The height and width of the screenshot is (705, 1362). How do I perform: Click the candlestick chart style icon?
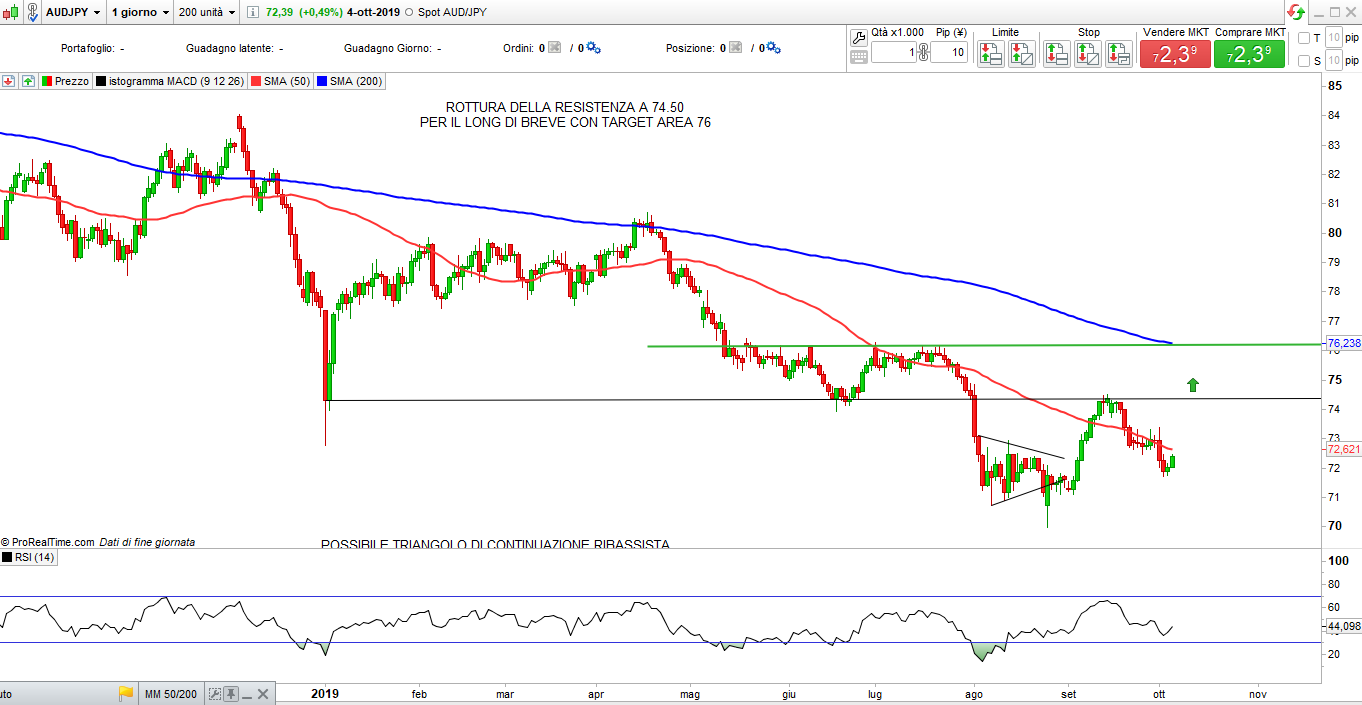click(12, 12)
